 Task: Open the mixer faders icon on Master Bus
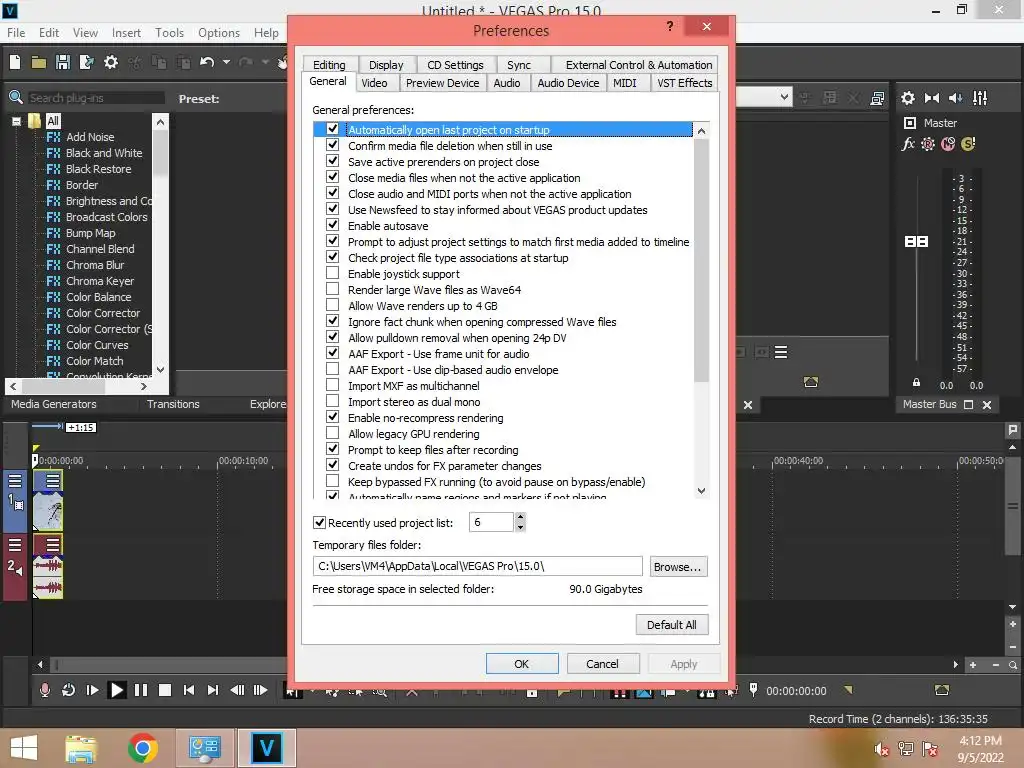980,98
